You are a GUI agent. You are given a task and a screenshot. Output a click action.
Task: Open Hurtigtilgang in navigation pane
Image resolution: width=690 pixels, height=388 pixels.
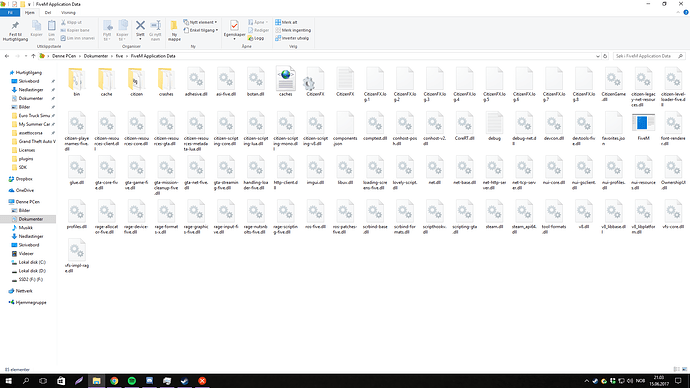(29, 73)
